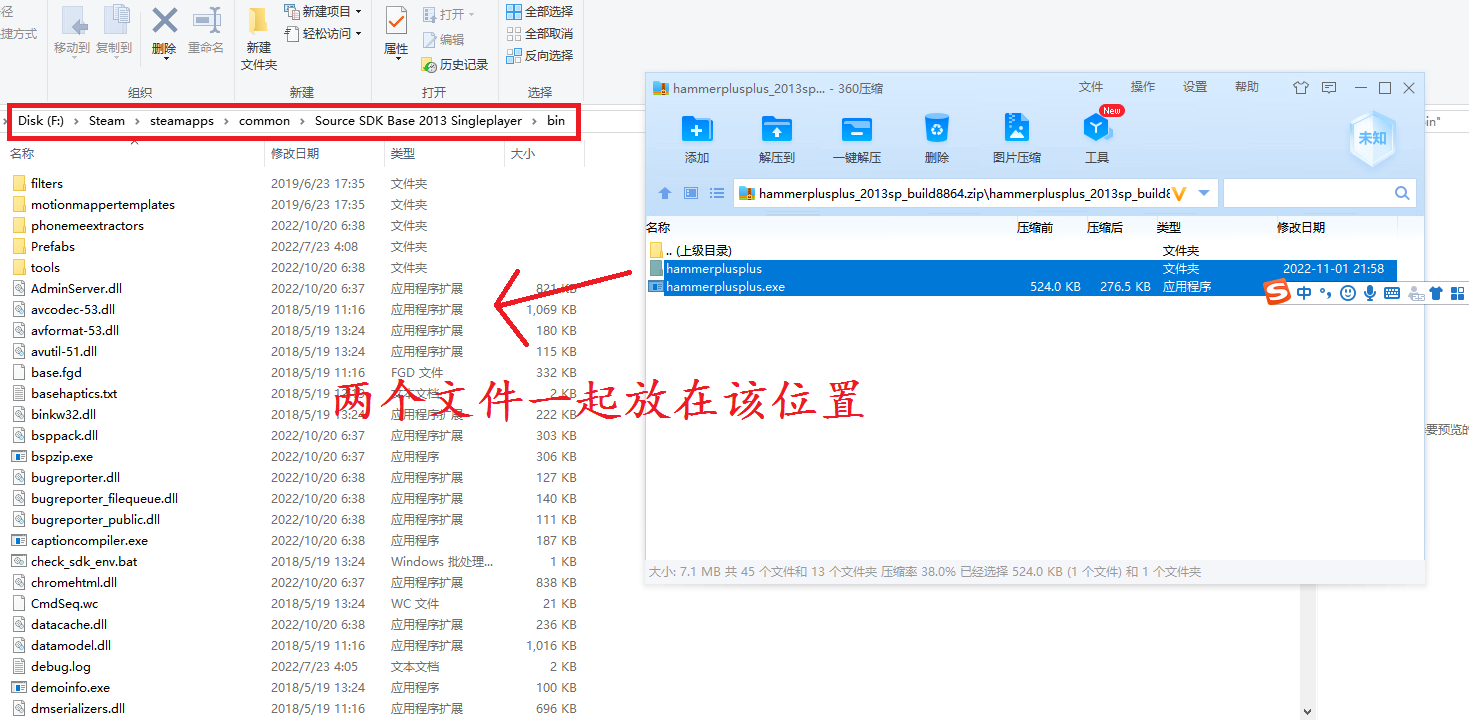
Task: Expand breadcrumb chevron after common
Action: (302, 121)
